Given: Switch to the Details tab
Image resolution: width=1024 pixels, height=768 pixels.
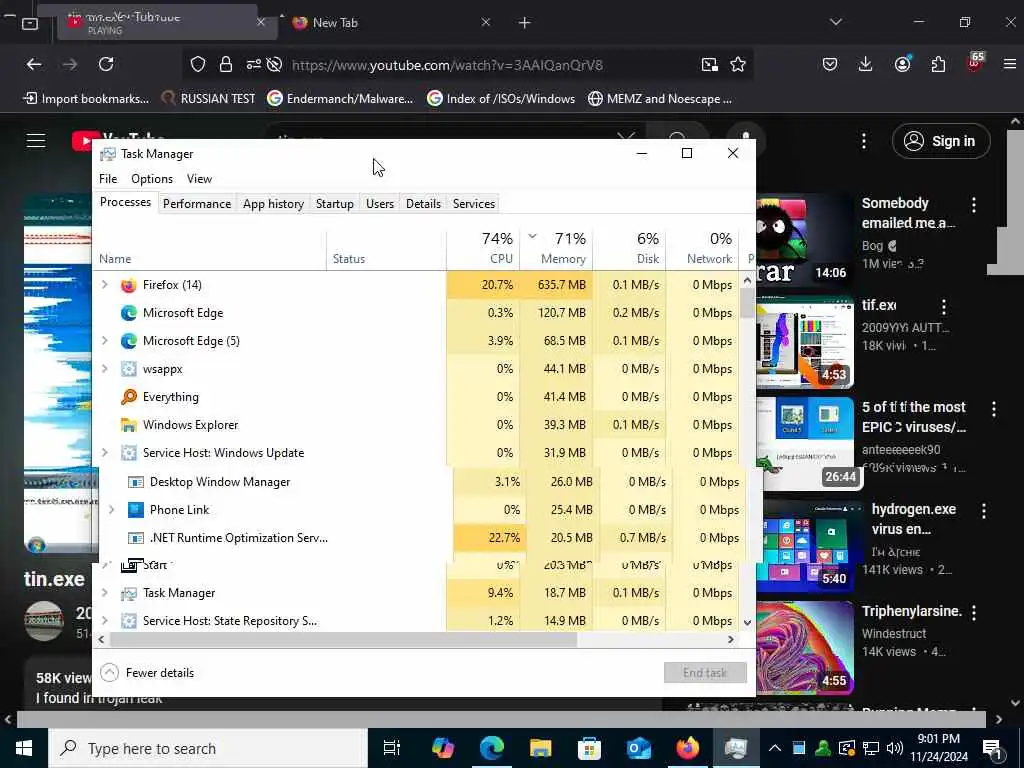Looking at the screenshot, I should pos(423,204).
